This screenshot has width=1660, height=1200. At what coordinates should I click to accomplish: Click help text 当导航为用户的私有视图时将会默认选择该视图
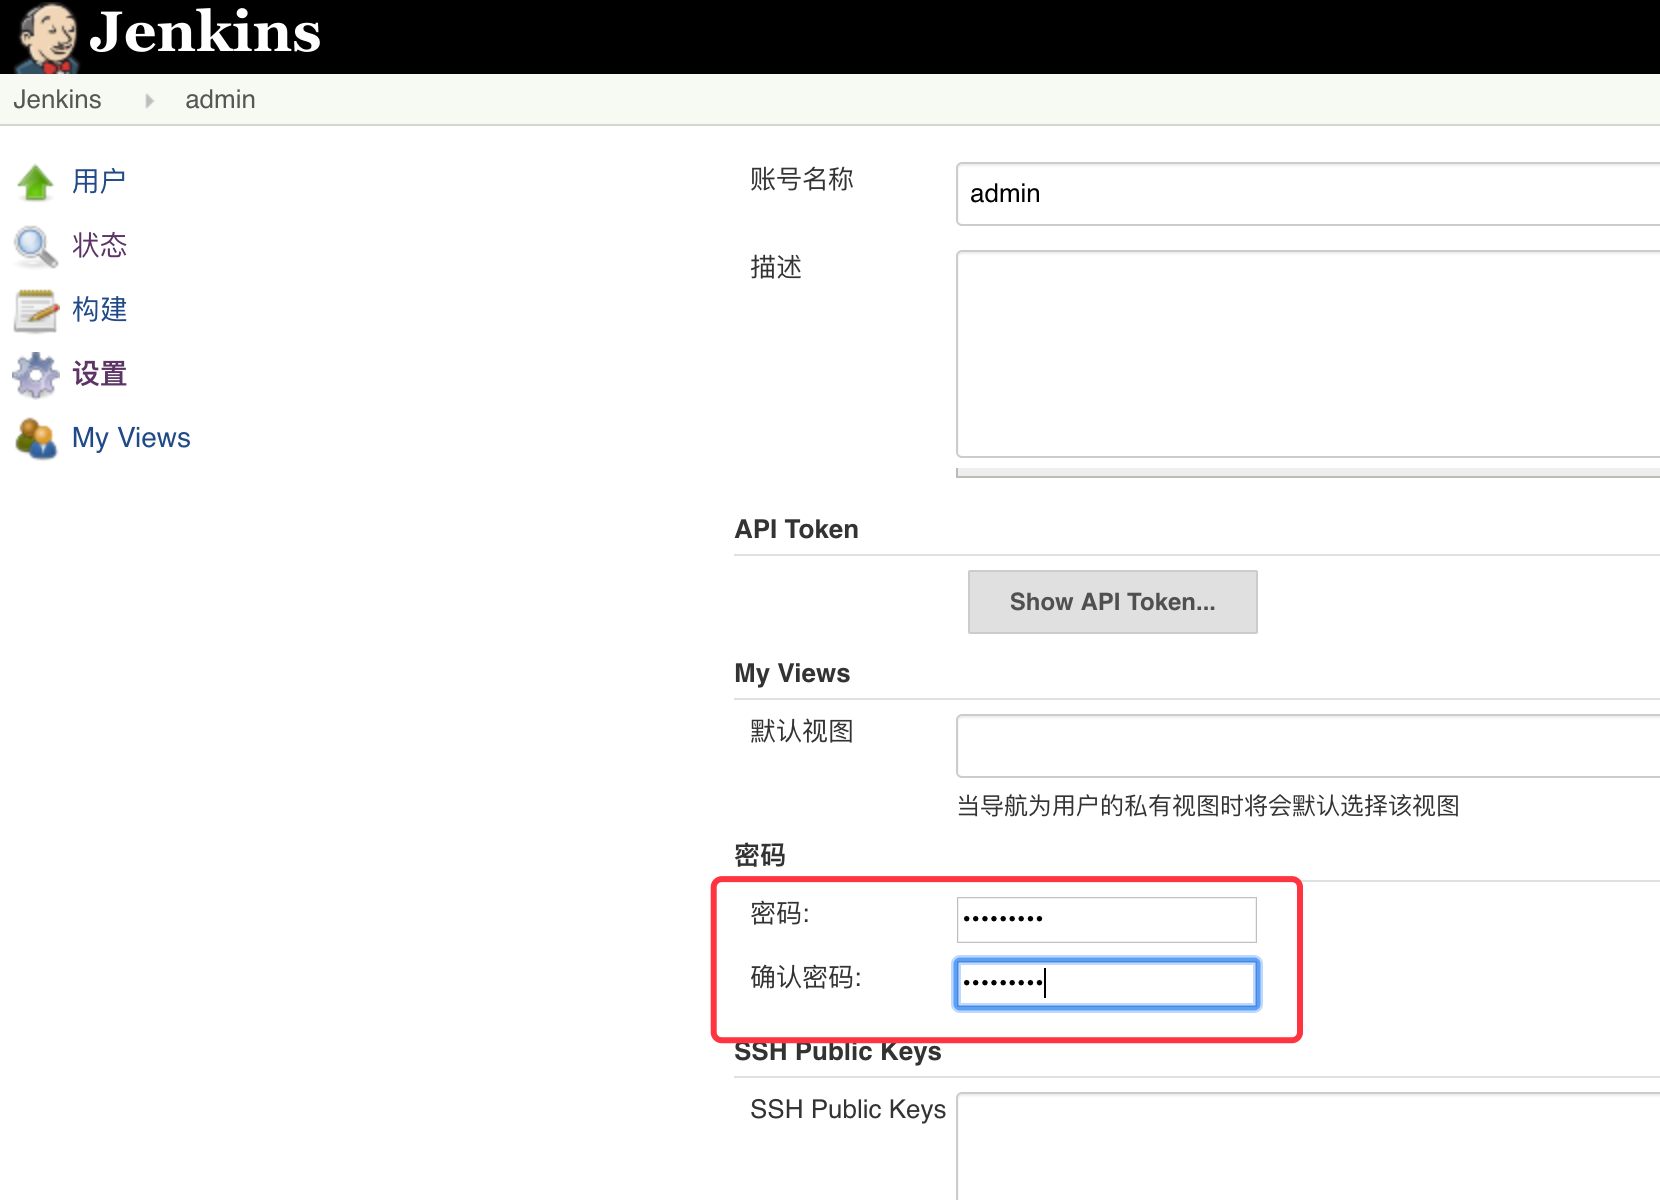tap(1208, 805)
